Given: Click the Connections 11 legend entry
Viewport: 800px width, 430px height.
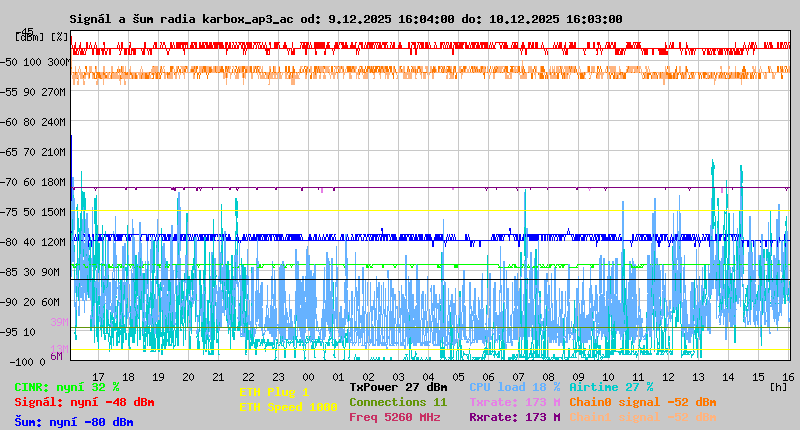Looking at the screenshot, I should click(398, 402).
